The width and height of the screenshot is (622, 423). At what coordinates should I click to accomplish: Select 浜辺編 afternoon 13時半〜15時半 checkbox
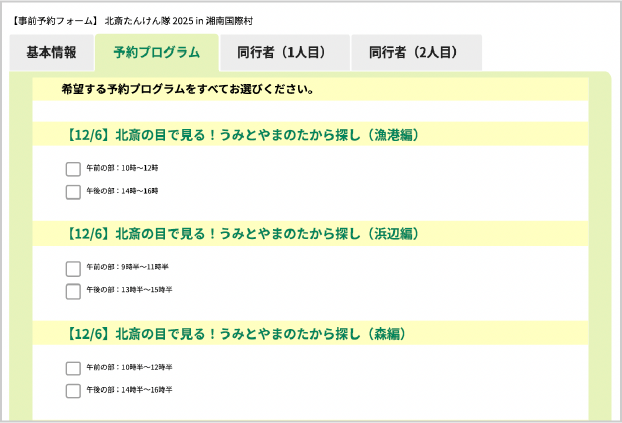(73, 291)
